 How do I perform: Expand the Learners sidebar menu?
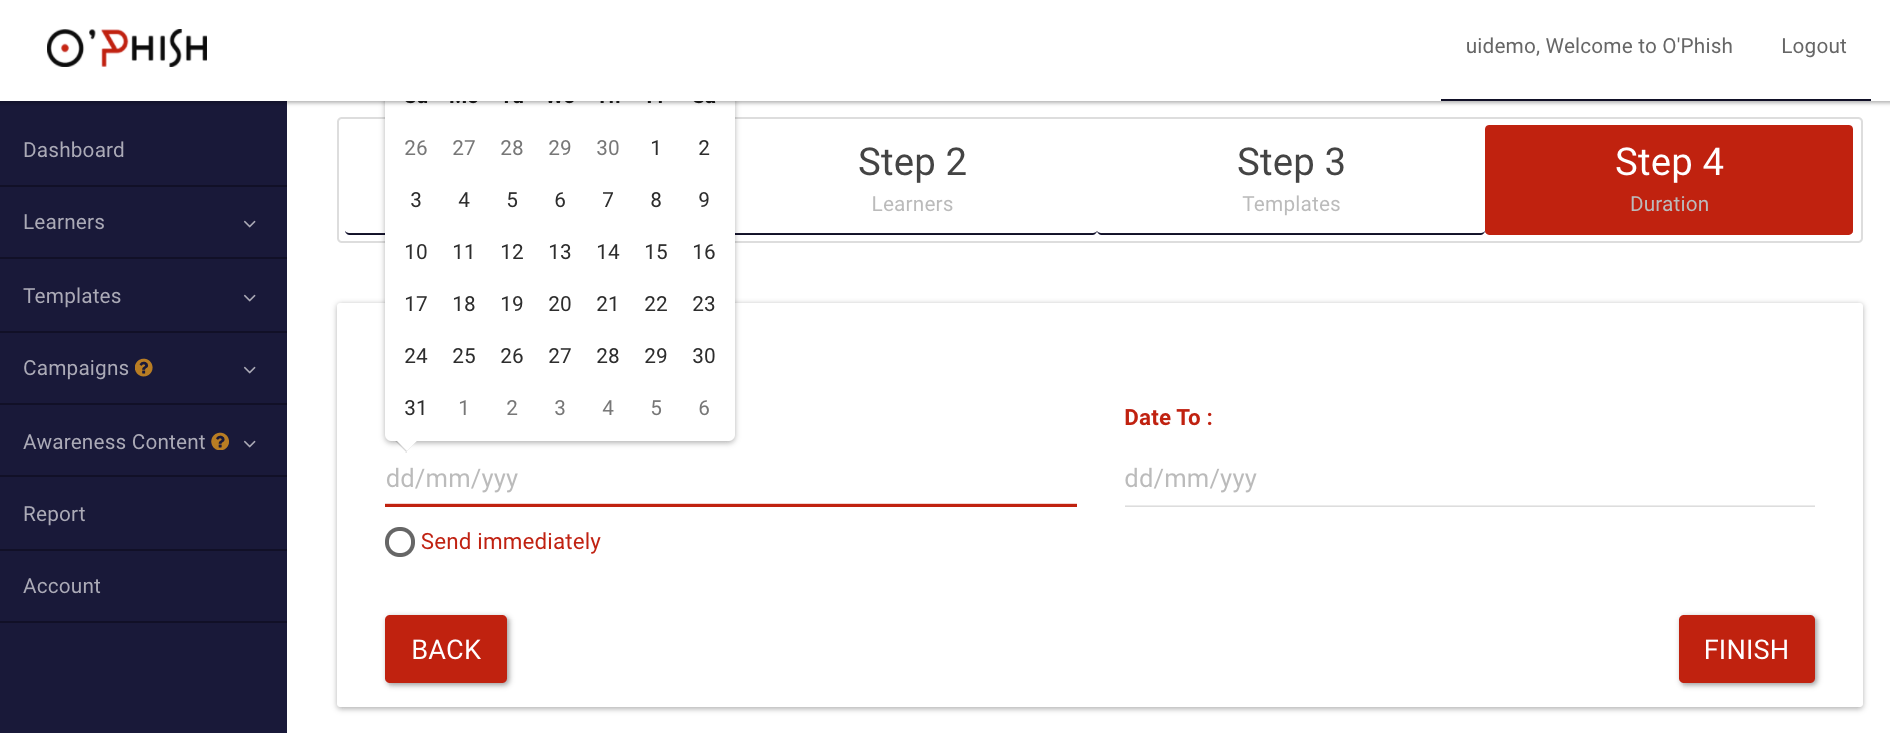pyautogui.click(x=249, y=223)
